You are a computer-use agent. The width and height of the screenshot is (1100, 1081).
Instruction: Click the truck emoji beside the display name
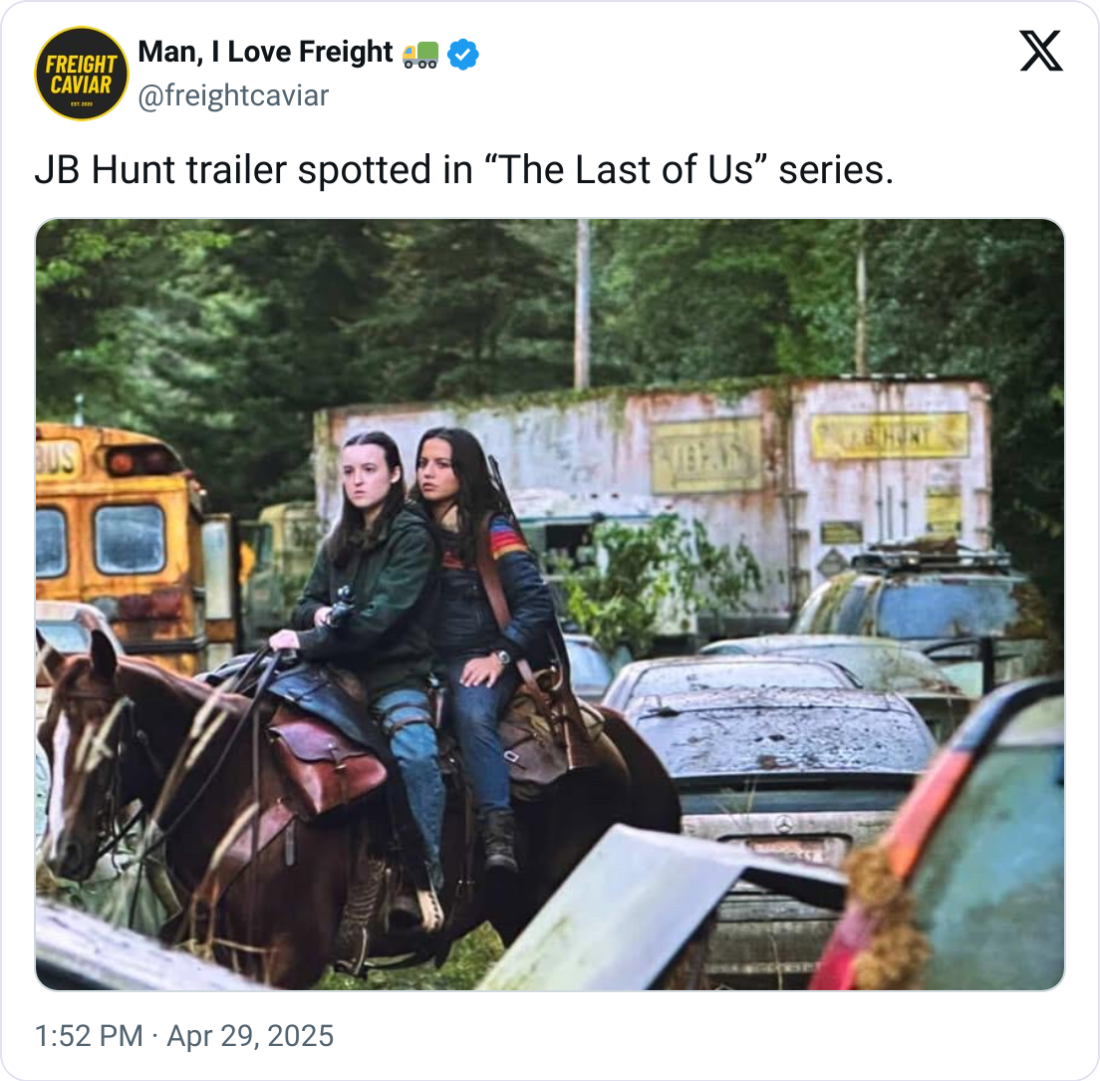coord(420,55)
